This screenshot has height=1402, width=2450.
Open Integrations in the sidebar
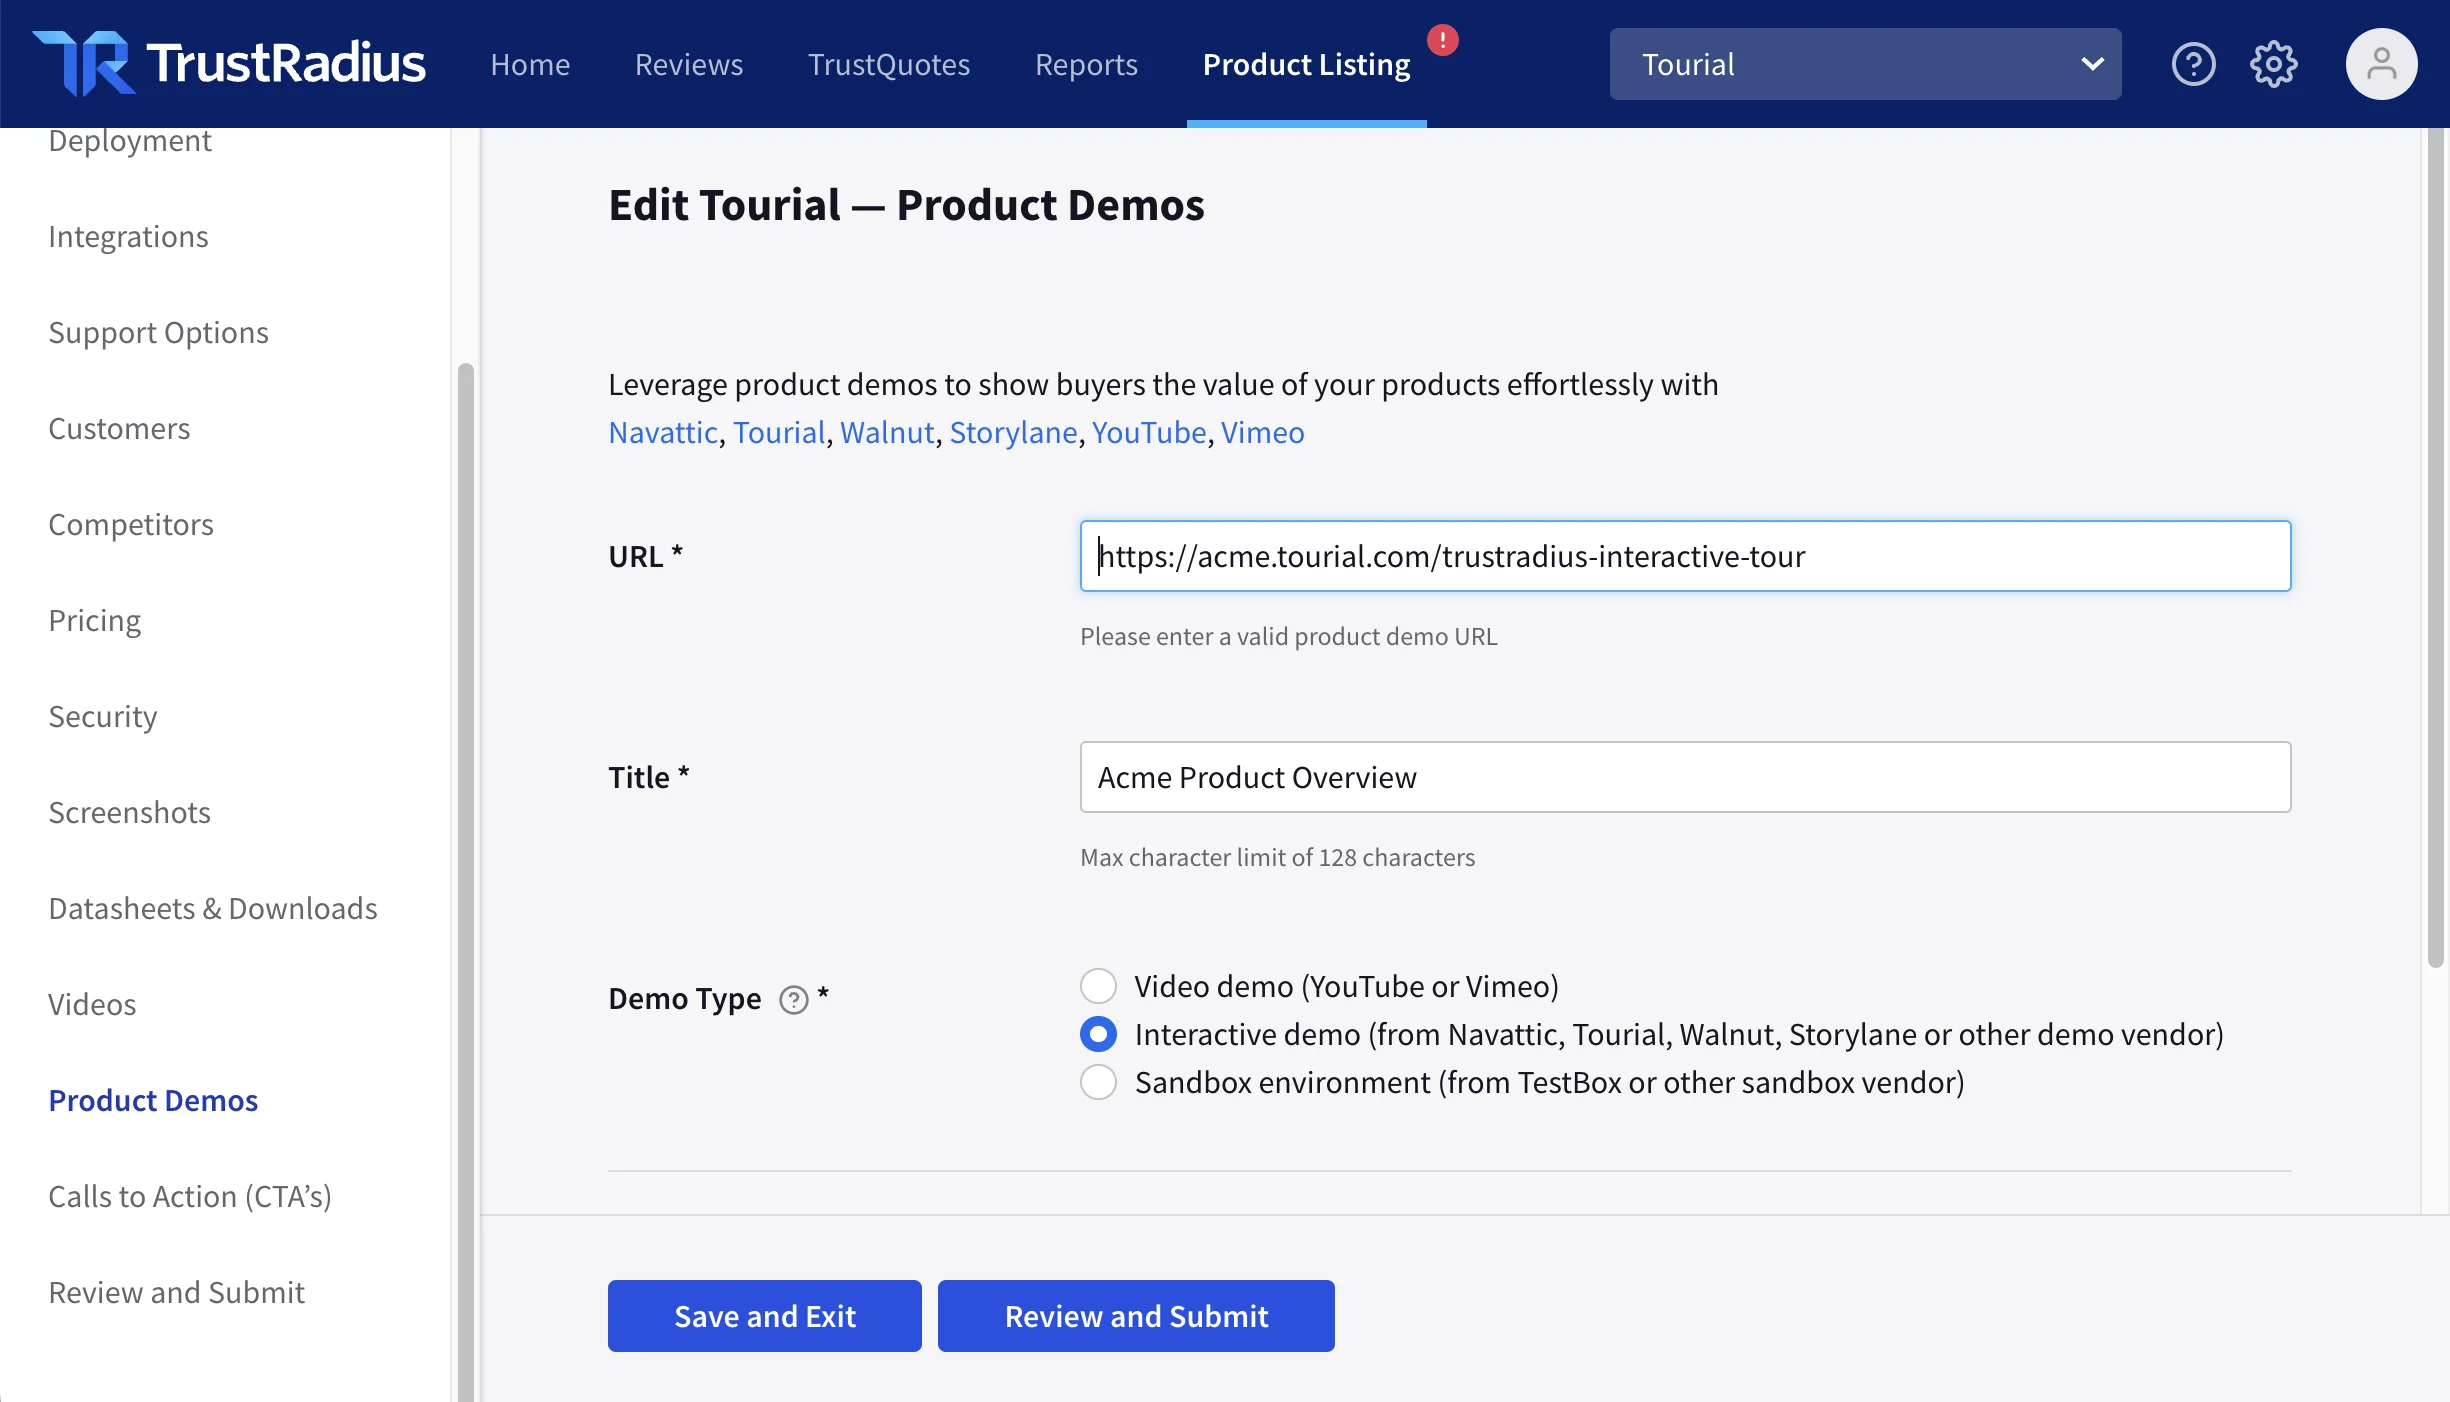[x=128, y=236]
